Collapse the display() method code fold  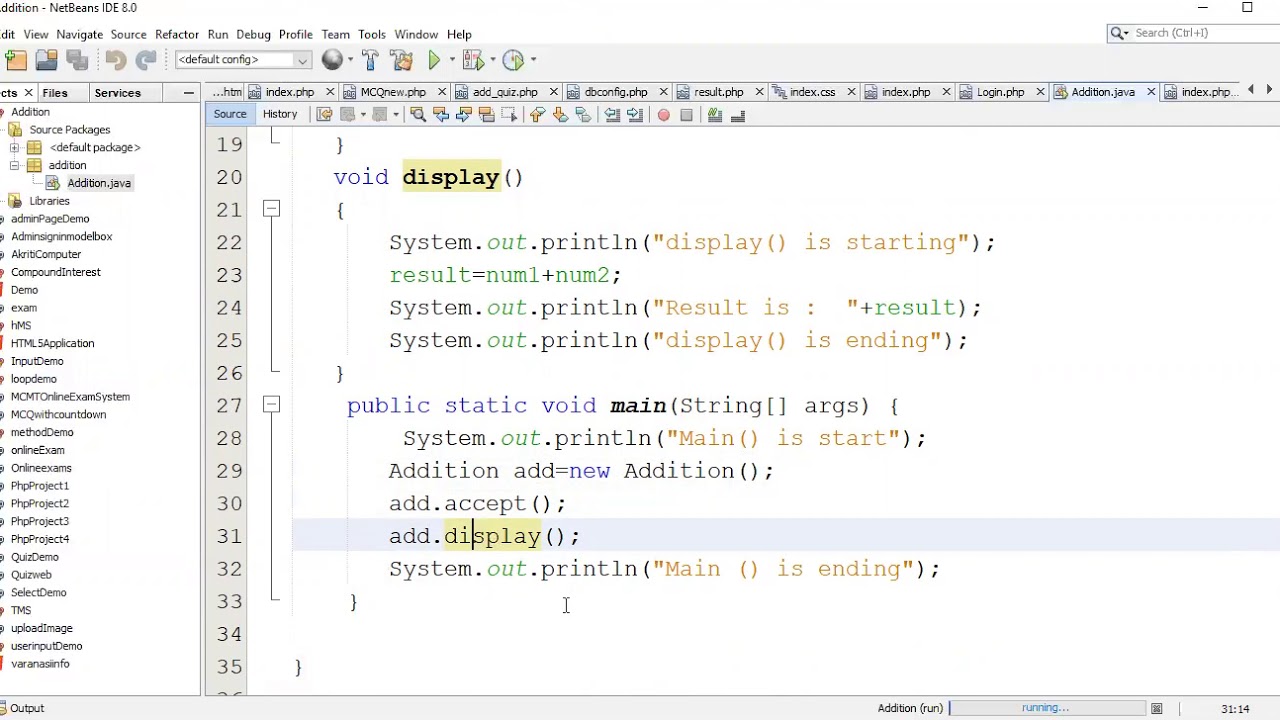[x=271, y=209]
